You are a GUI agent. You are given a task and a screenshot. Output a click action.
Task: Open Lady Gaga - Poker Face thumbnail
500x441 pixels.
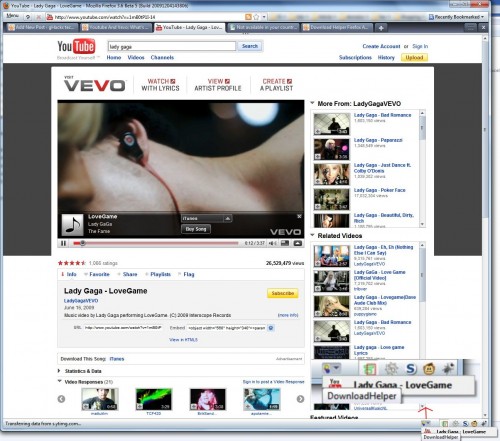(332, 199)
